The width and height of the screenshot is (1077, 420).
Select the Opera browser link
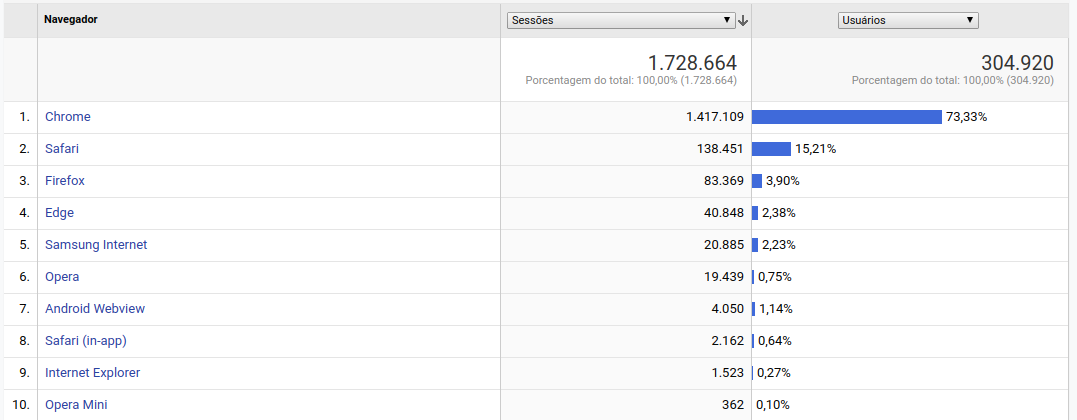[x=63, y=277]
